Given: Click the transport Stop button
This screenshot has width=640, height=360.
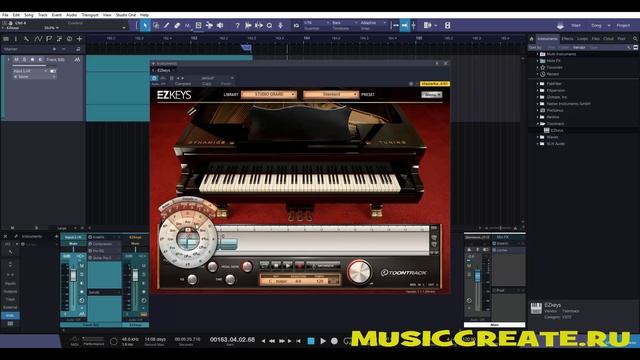Looking at the screenshot, I should 311,340.
